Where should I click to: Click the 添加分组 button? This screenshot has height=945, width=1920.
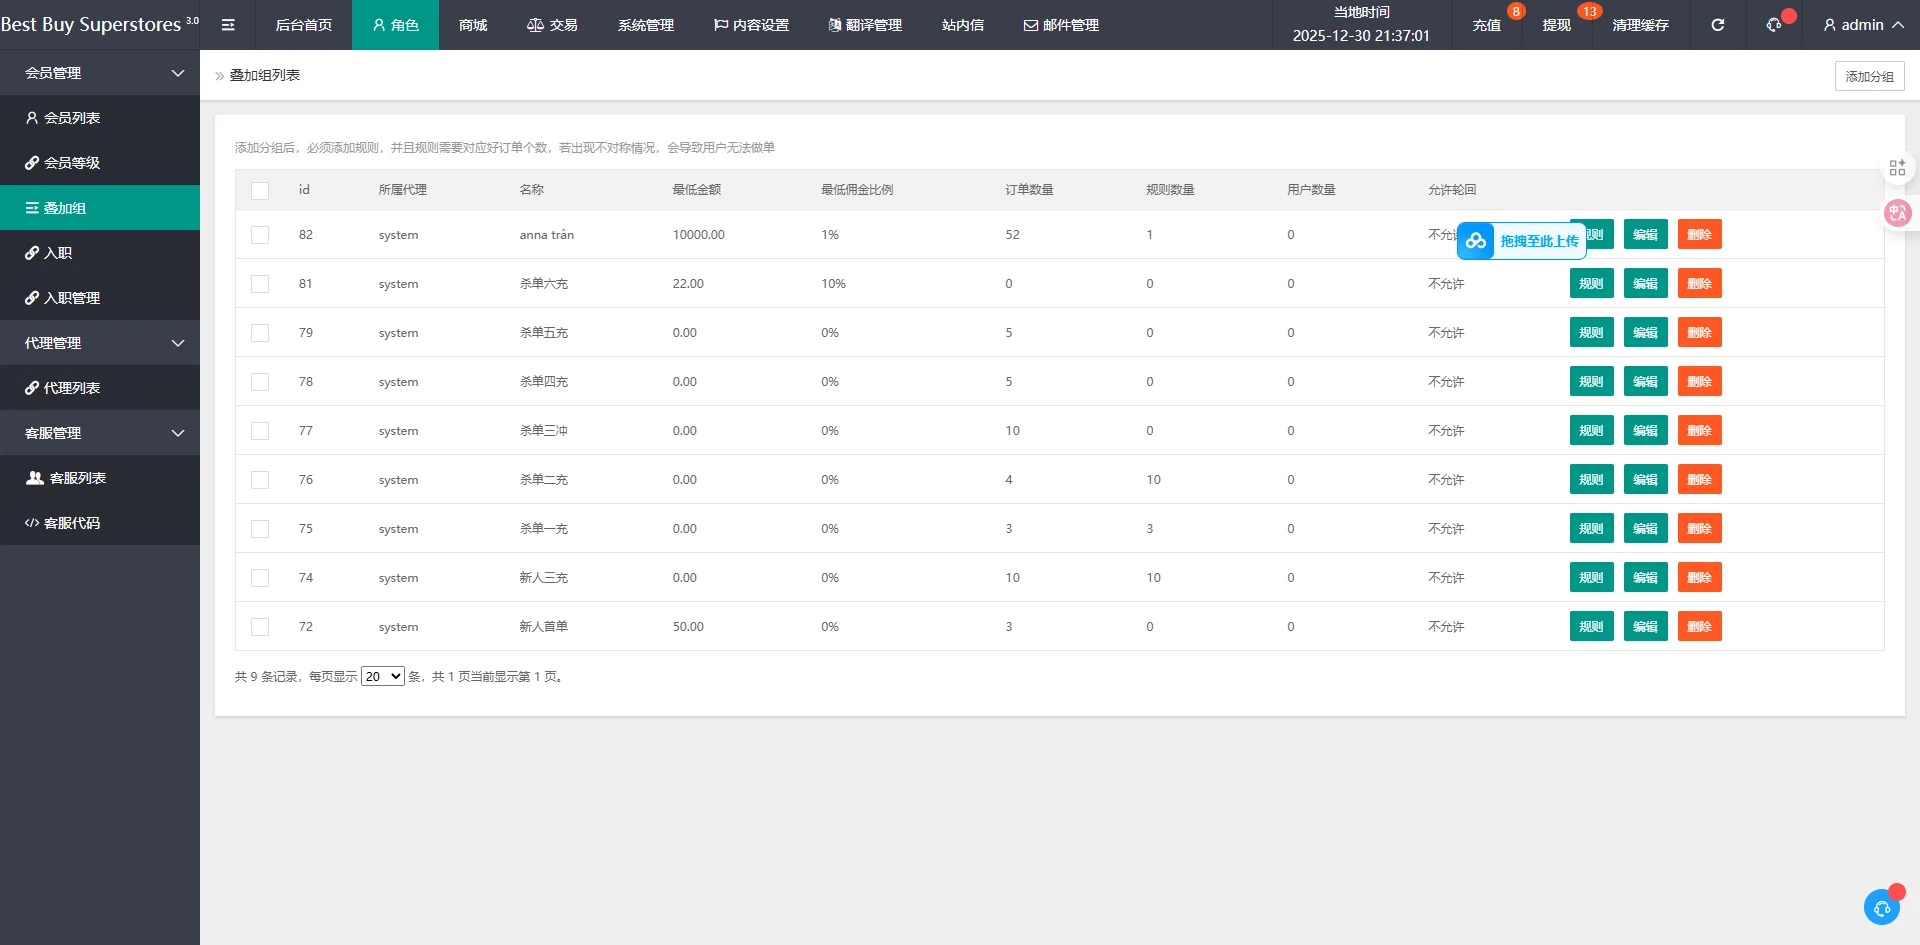(x=1869, y=76)
